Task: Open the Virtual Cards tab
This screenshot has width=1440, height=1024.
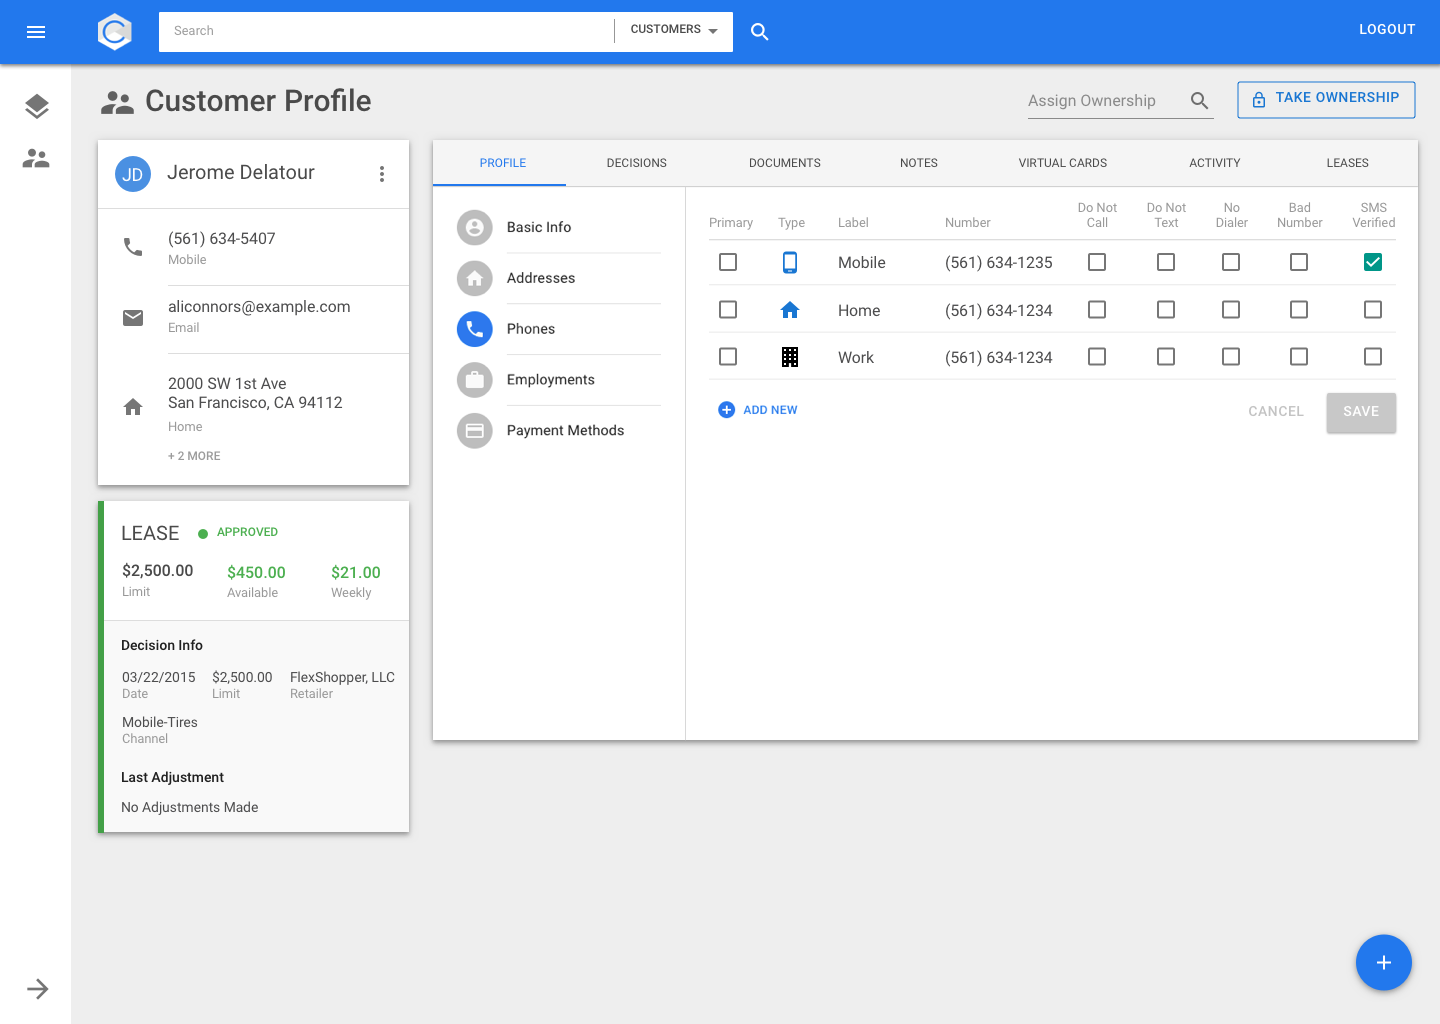Action: tap(1062, 163)
